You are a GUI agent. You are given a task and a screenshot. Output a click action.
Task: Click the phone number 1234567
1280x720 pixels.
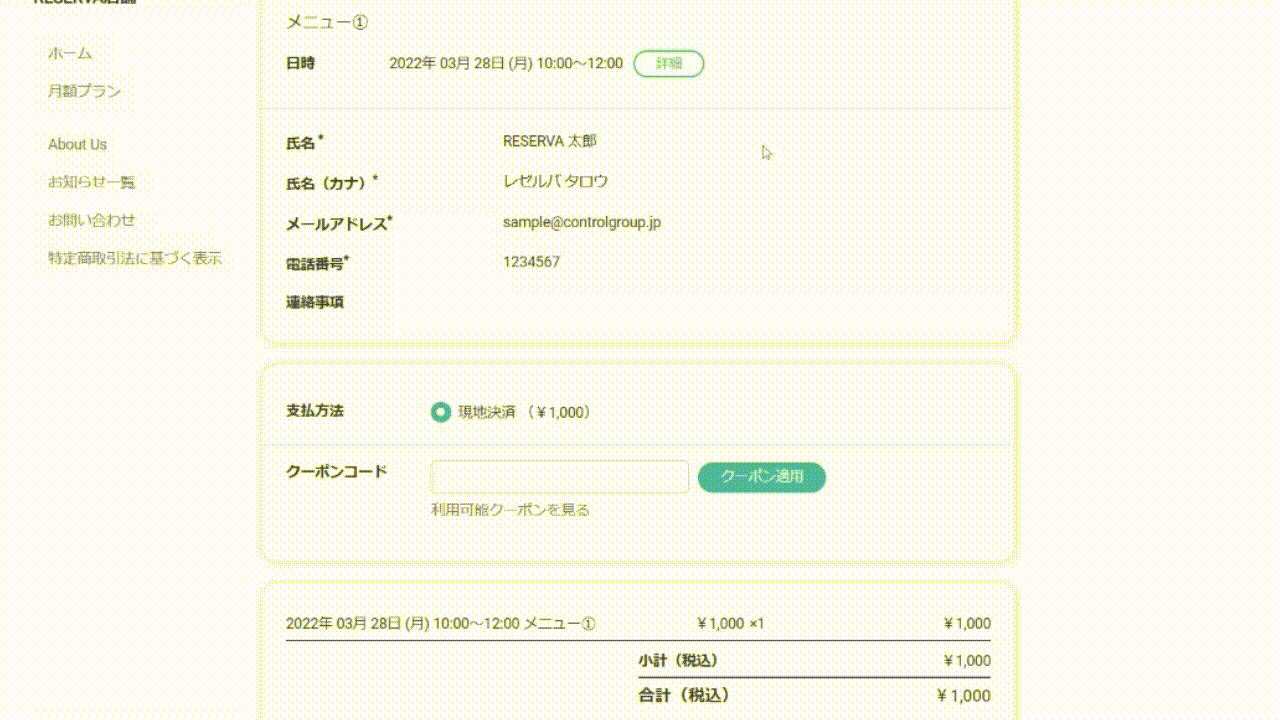point(531,262)
